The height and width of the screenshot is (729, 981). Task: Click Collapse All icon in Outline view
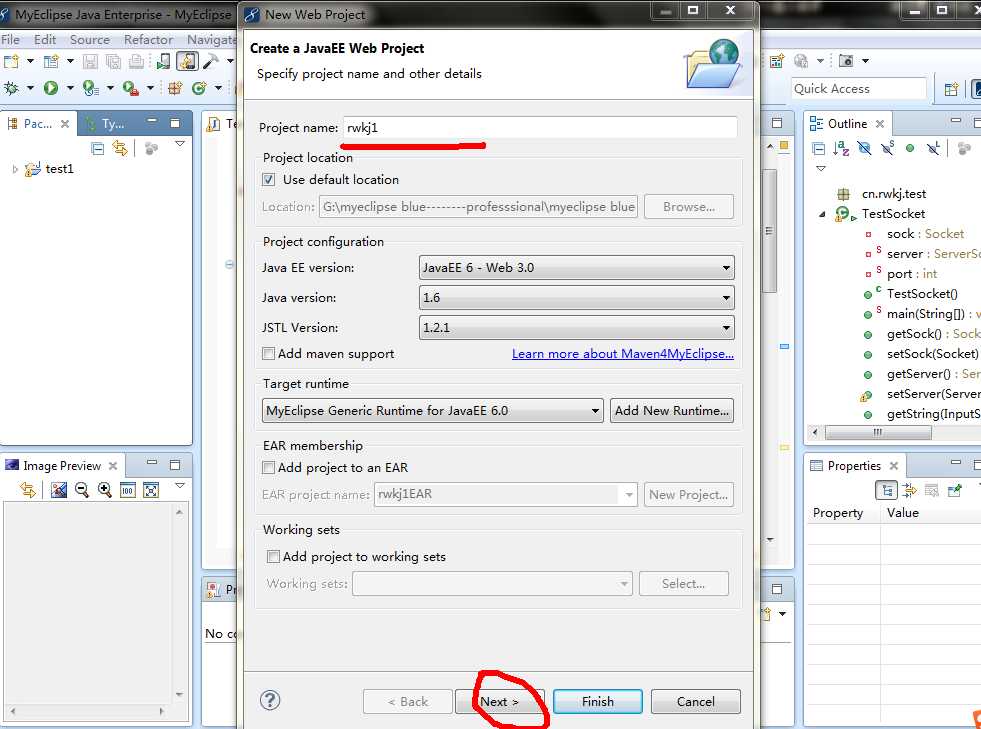tap(818, 148)
